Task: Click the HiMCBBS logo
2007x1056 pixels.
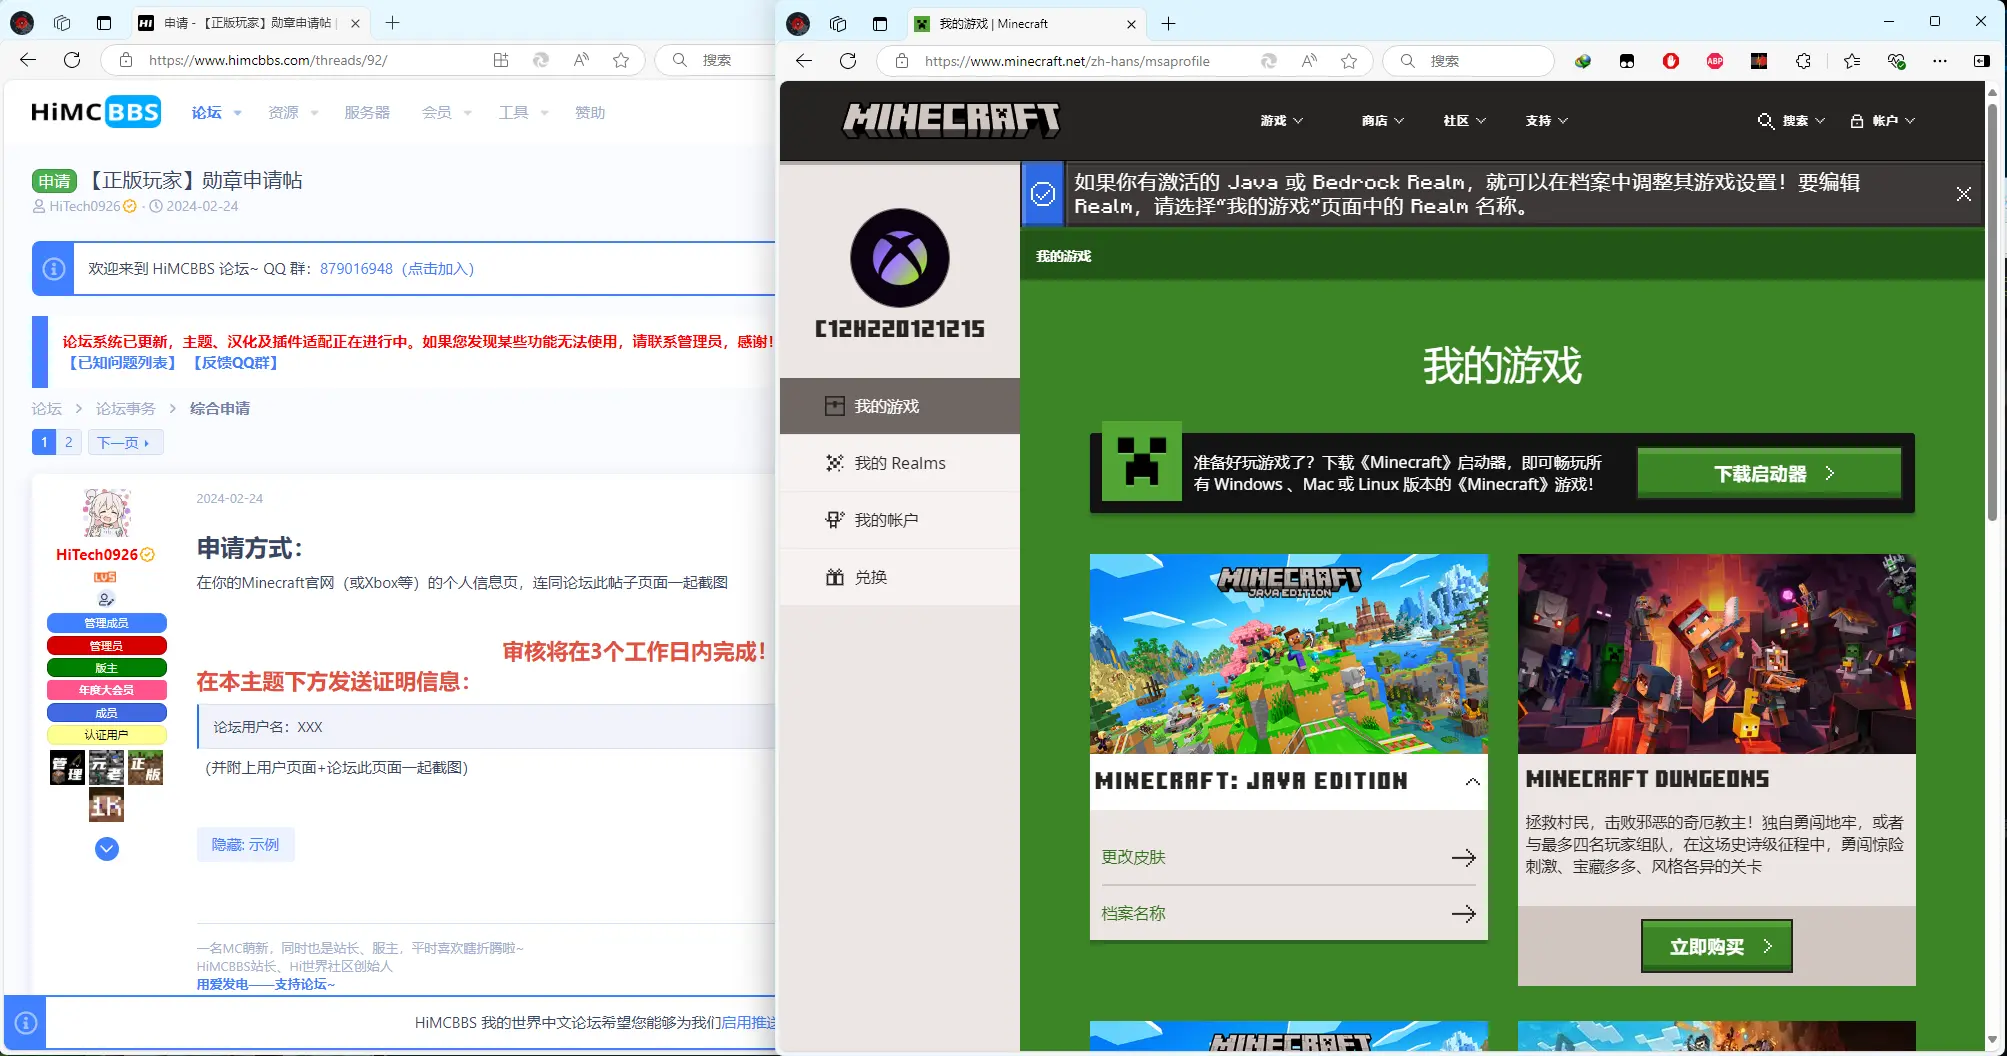Action: 95,111
